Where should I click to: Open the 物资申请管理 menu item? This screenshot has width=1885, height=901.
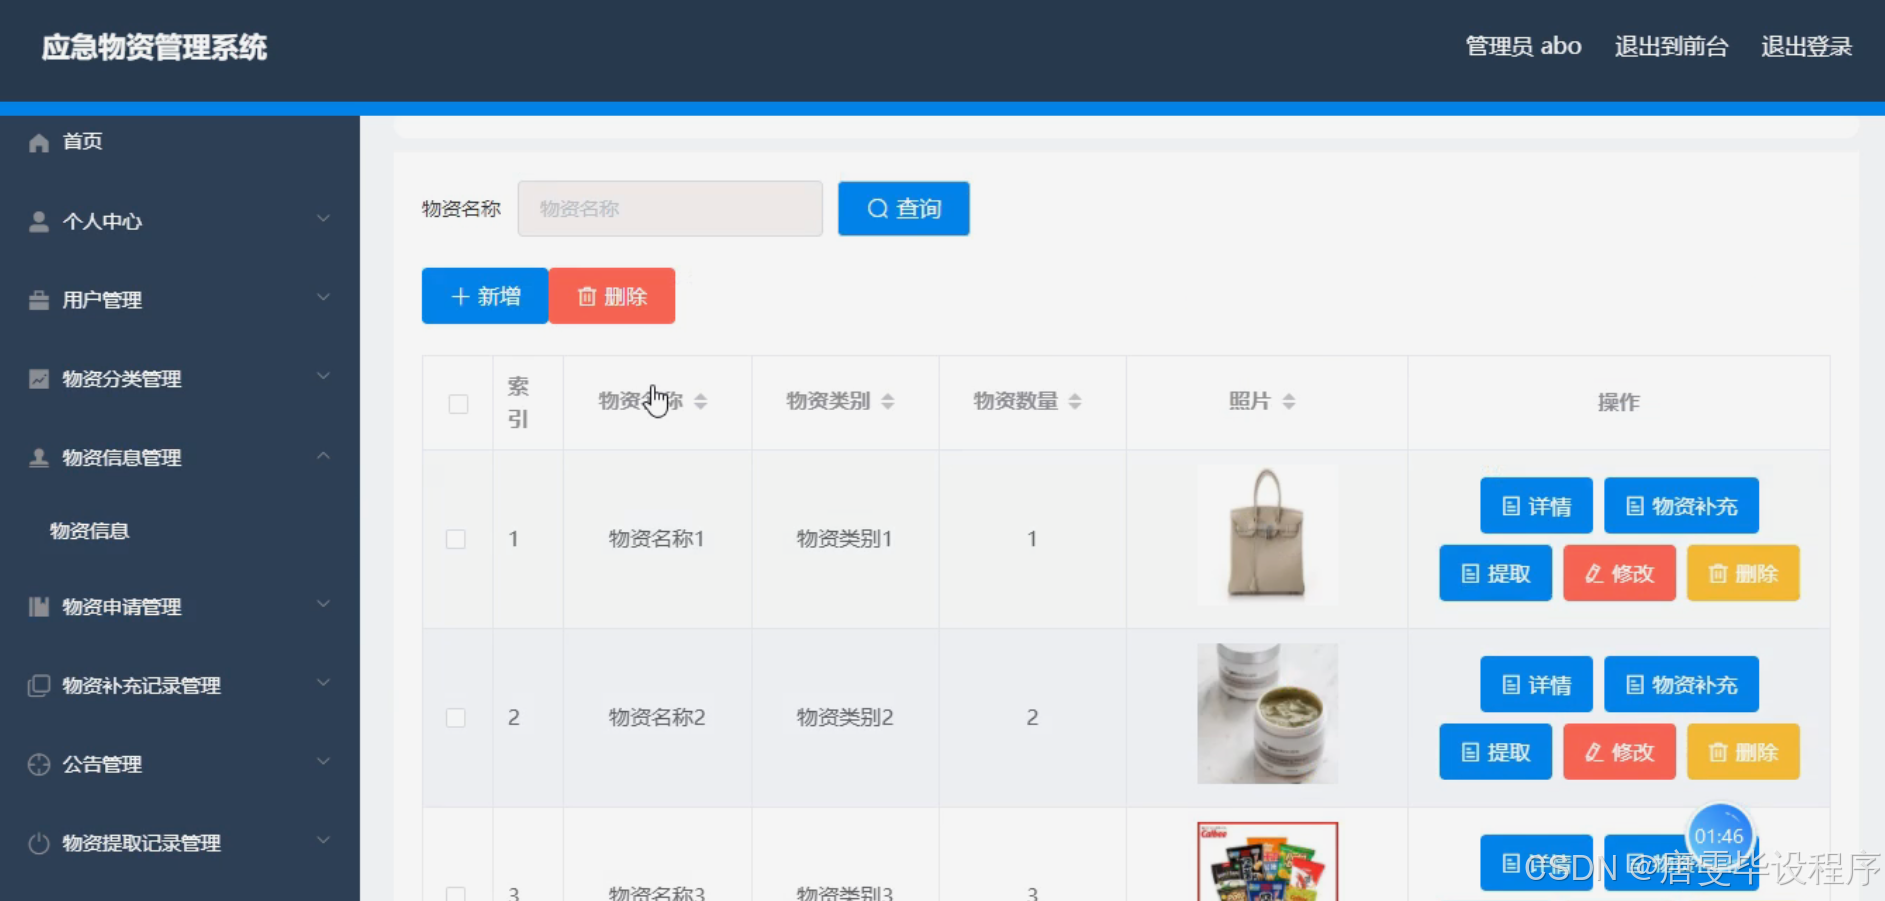point(180,607)
